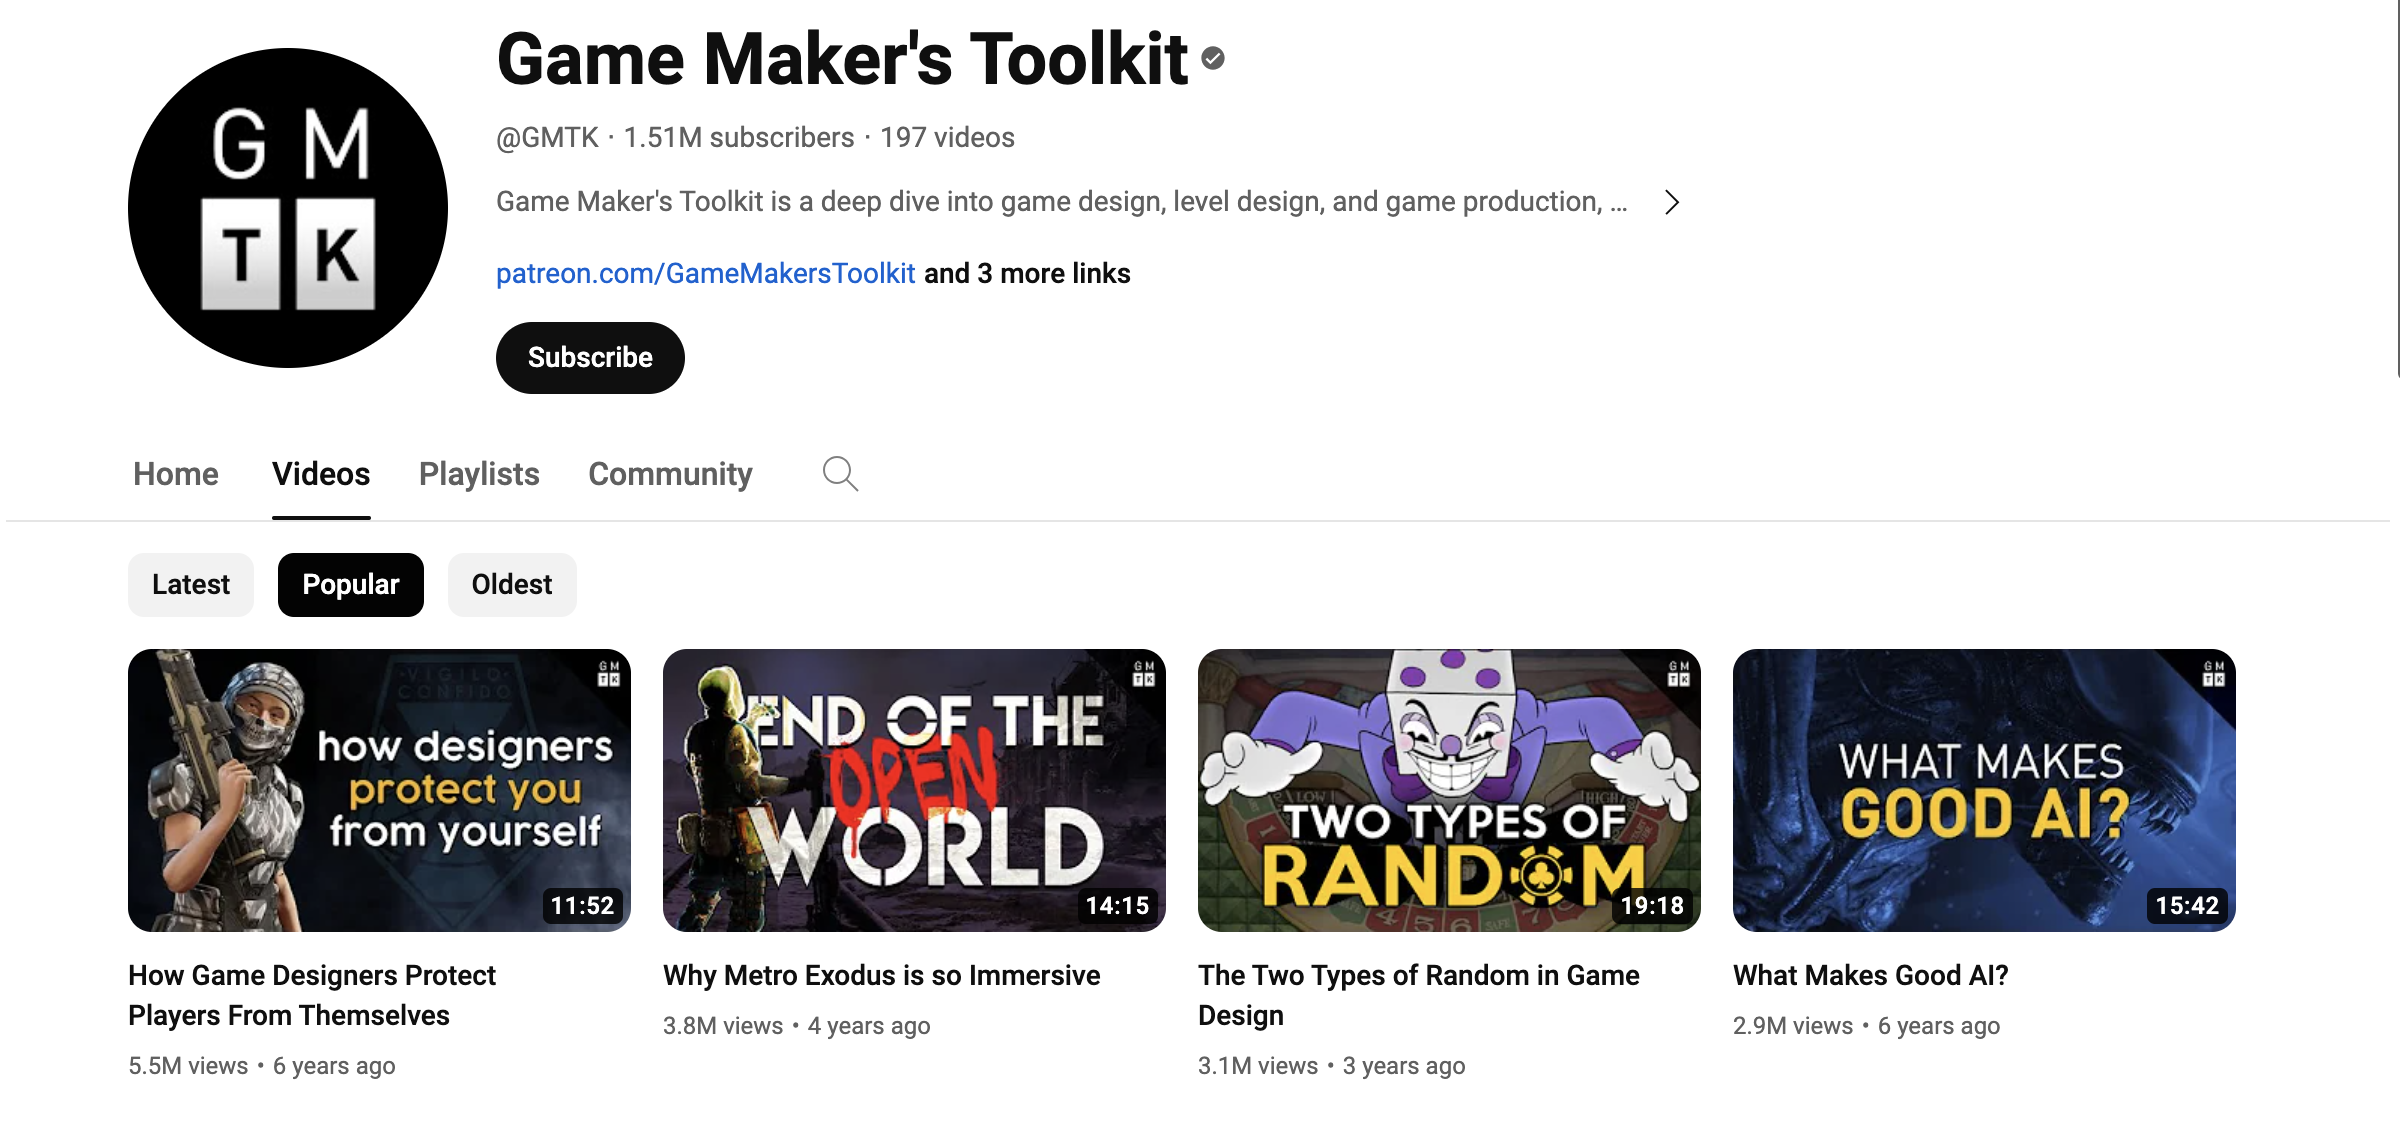Switch to the Playlists tab

[x=478, y=474]
